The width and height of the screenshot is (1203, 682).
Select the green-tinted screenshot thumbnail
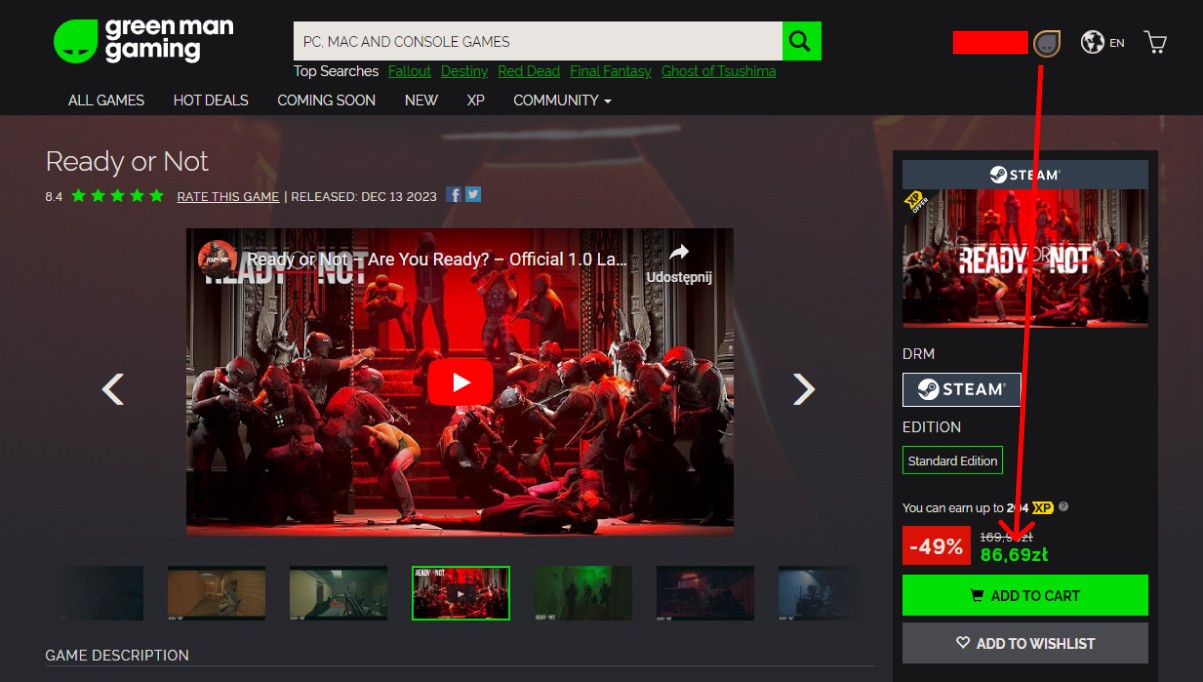coord(583,593)
